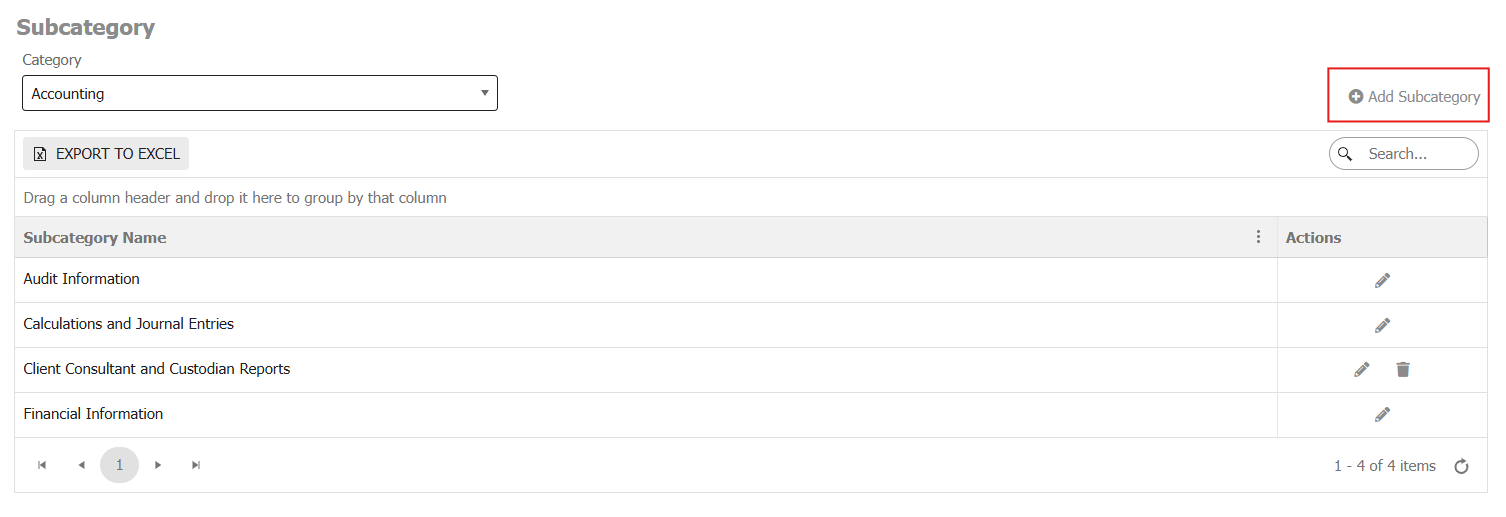Edit the Audit Information subcategory
The width and height of the screenshot is (1506, 517).
click(x=1382, y=281)
